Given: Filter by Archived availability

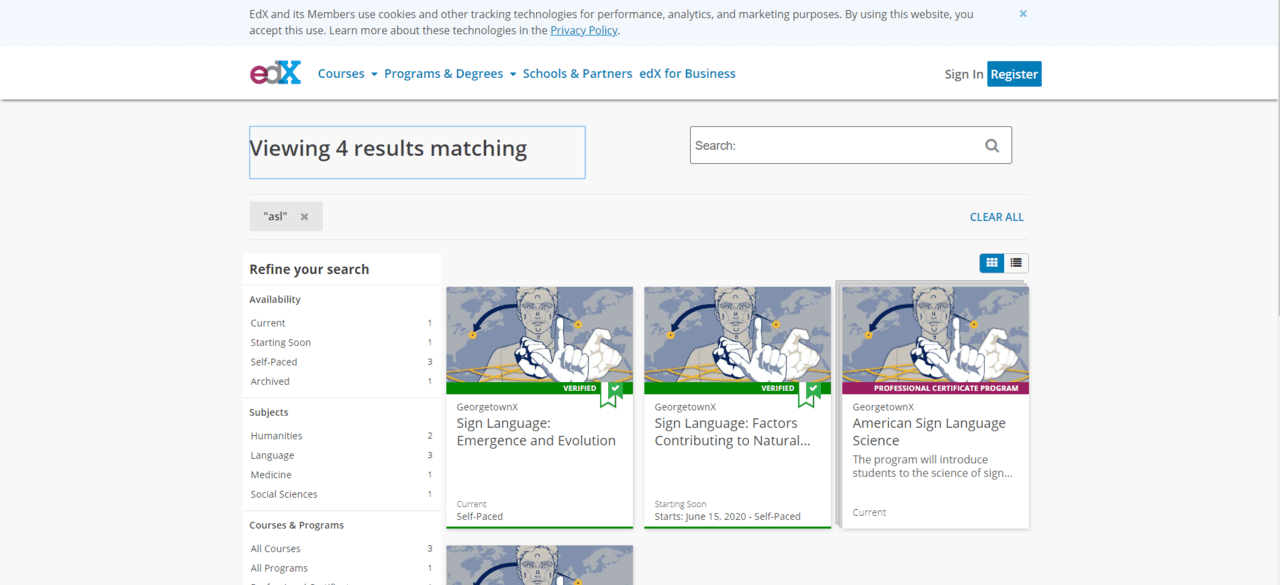Looking at the screenshot, I should pos(341,381).
